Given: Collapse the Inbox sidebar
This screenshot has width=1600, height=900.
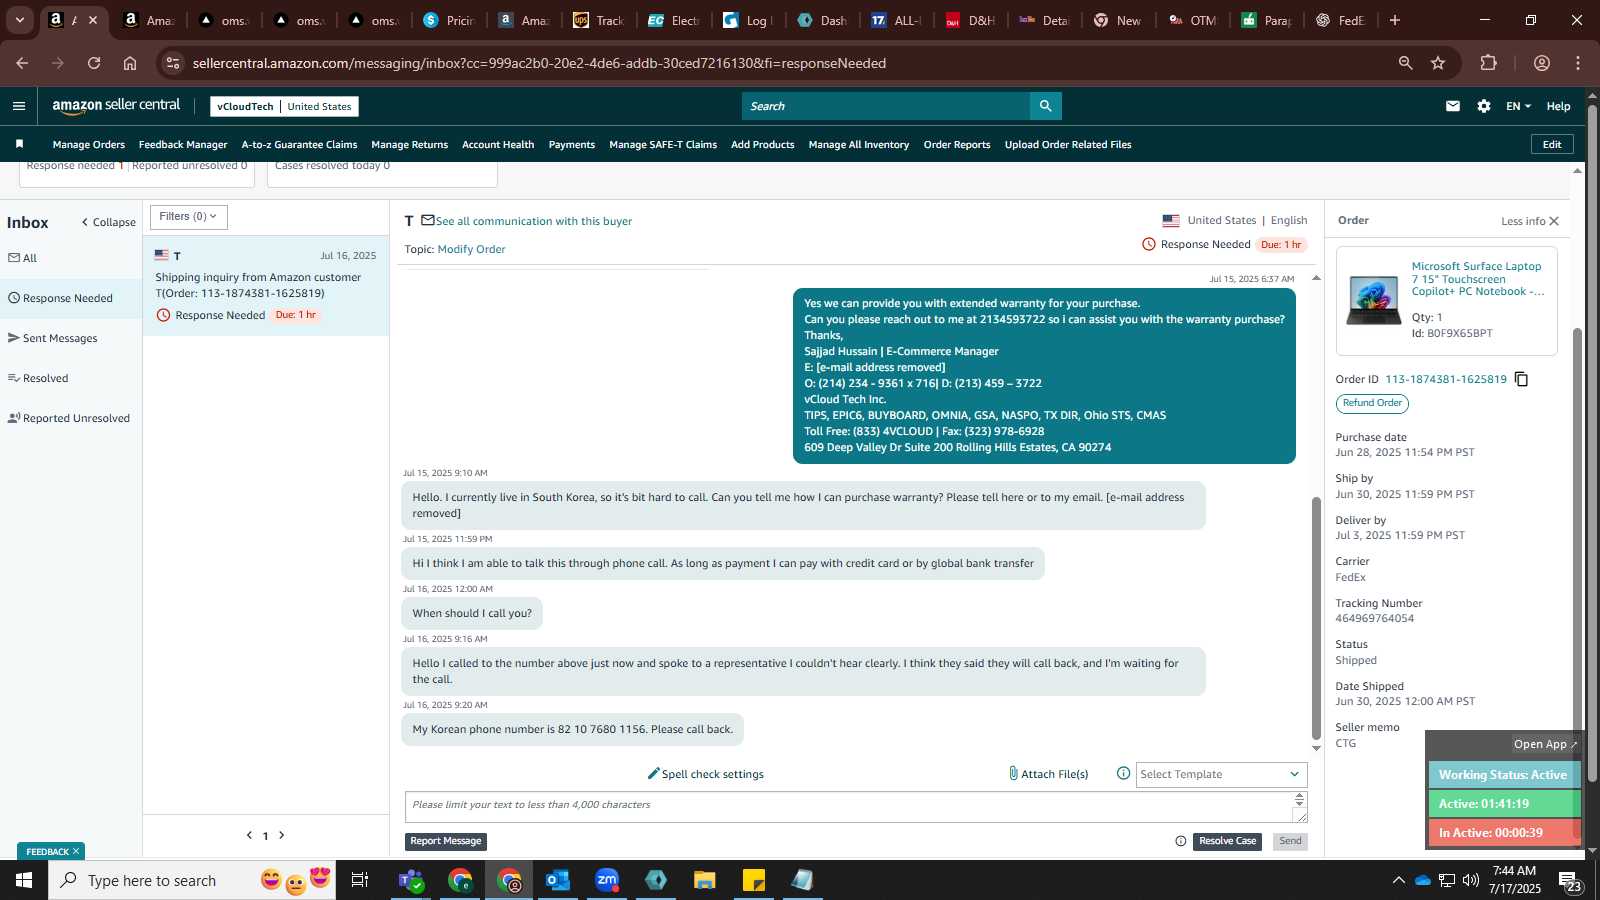Looking at the screenshot, I should [x=109, y=222].
